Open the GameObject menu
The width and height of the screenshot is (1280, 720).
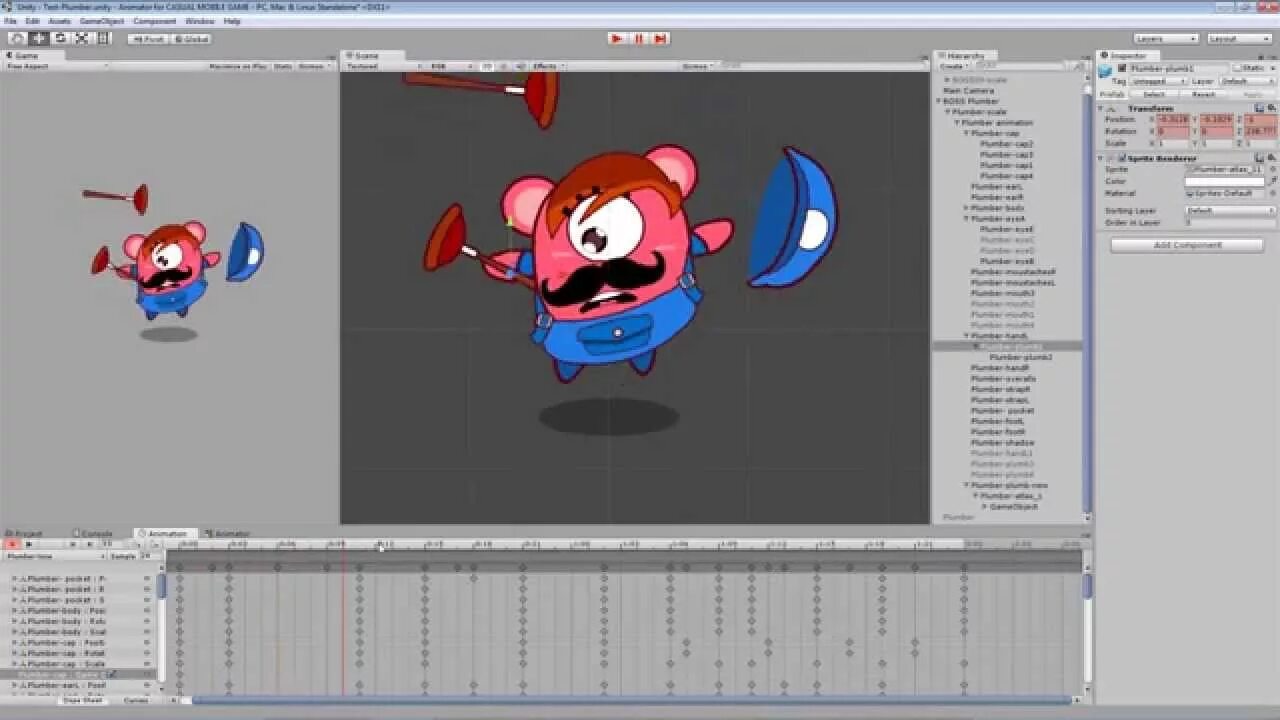[102, 21]
